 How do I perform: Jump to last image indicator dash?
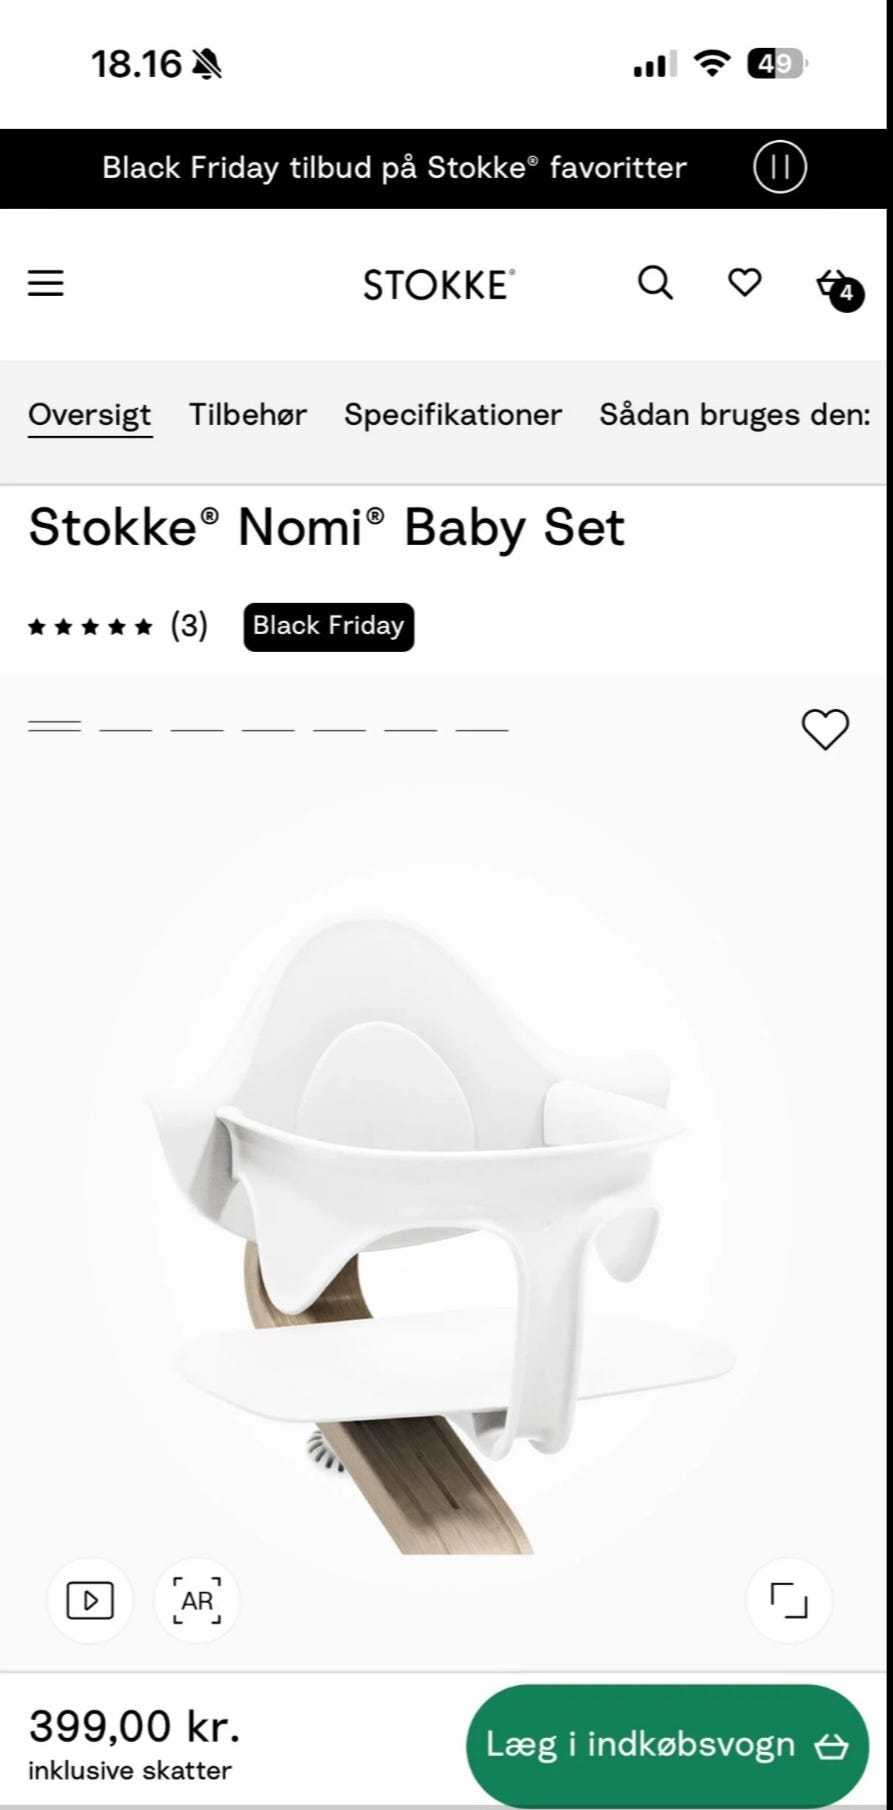pos(482,729)
